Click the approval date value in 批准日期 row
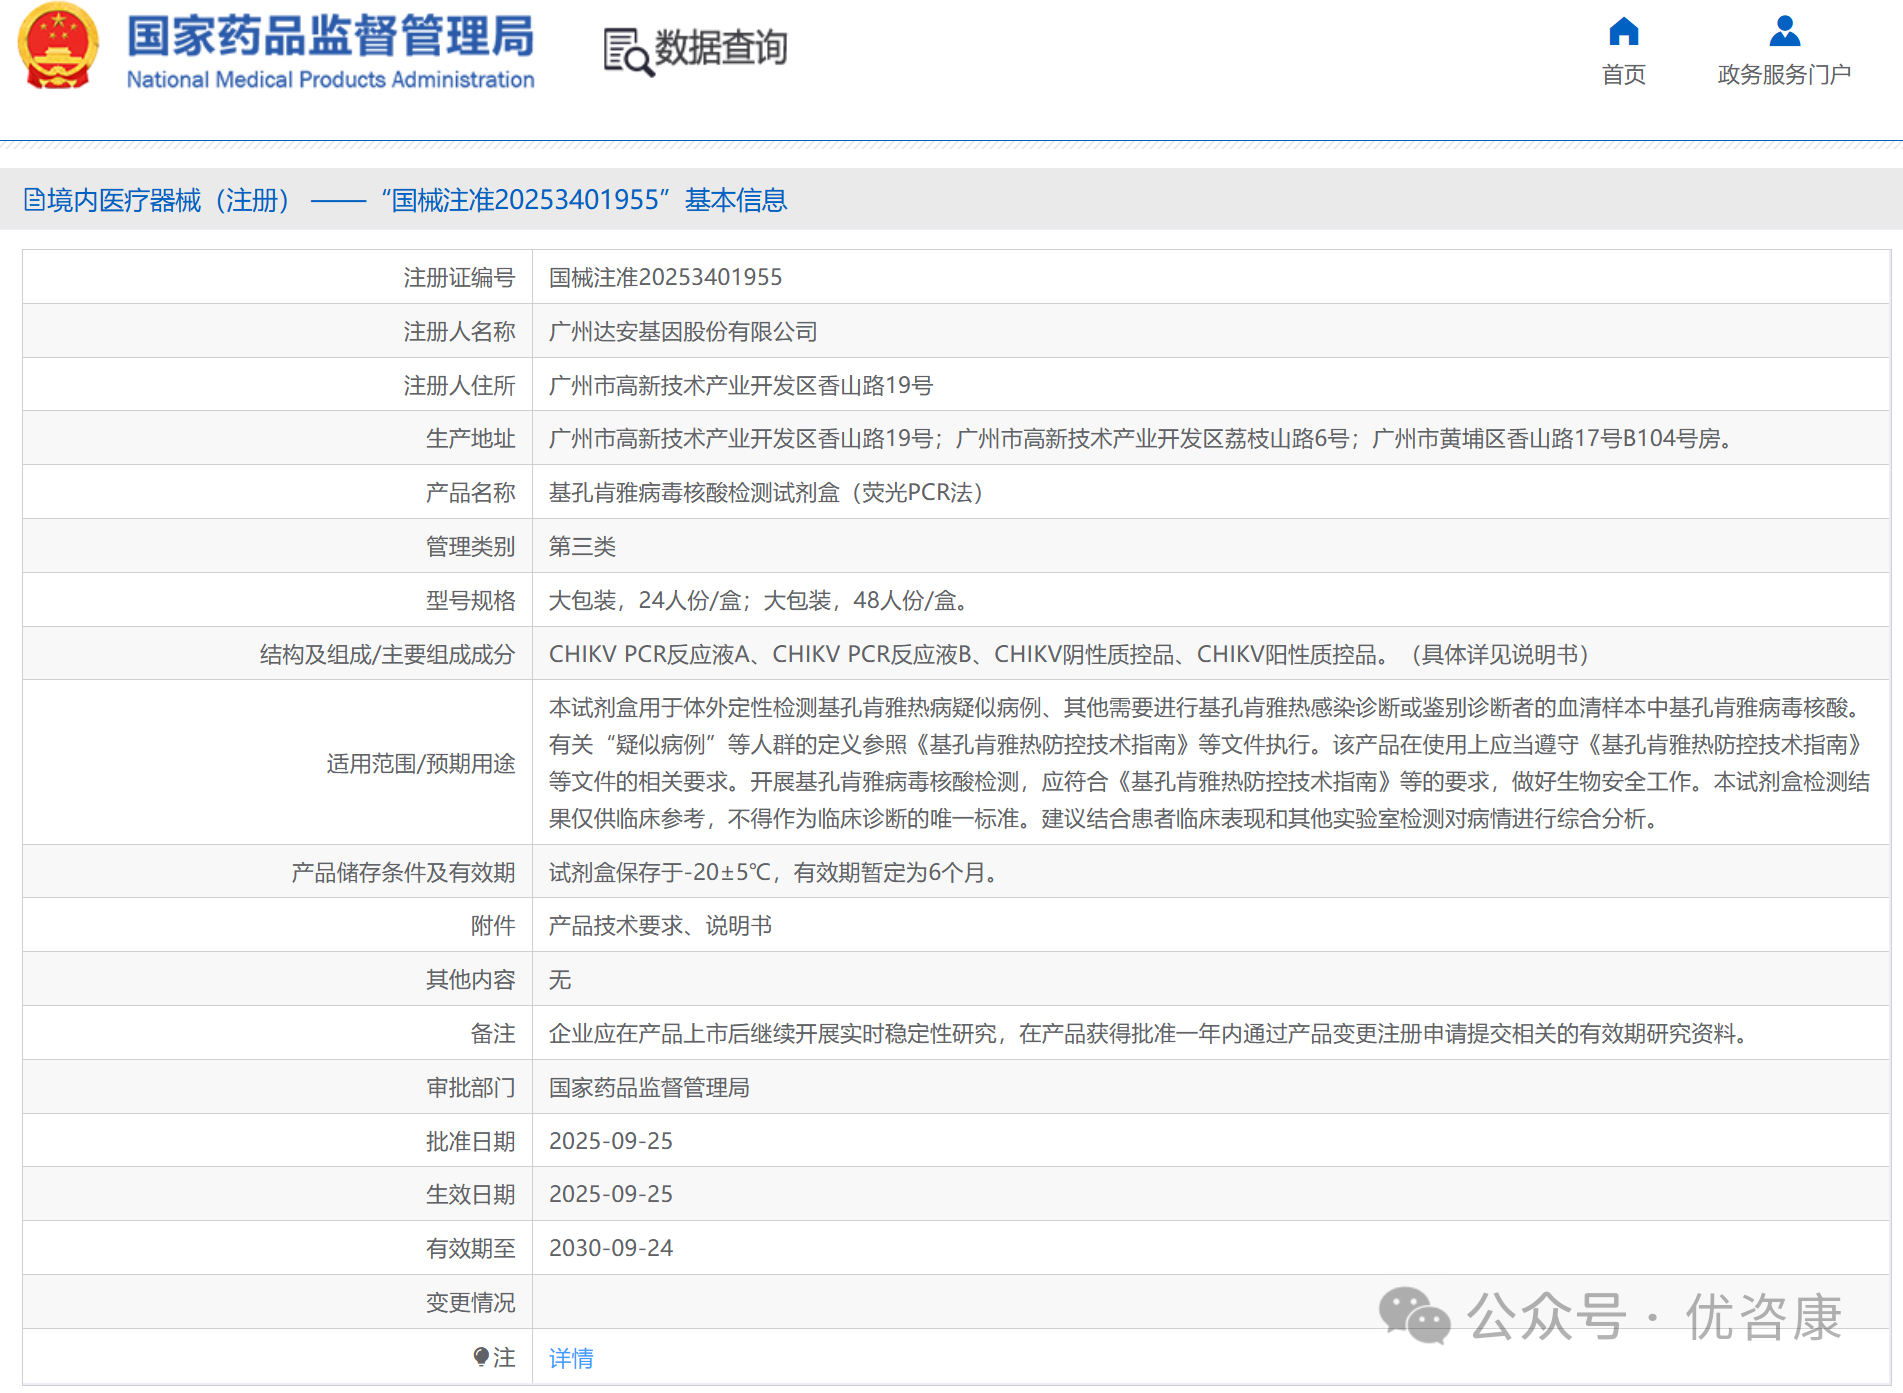The height and width of the screenshot is (1393, 1903). (x=611, y=1141)
